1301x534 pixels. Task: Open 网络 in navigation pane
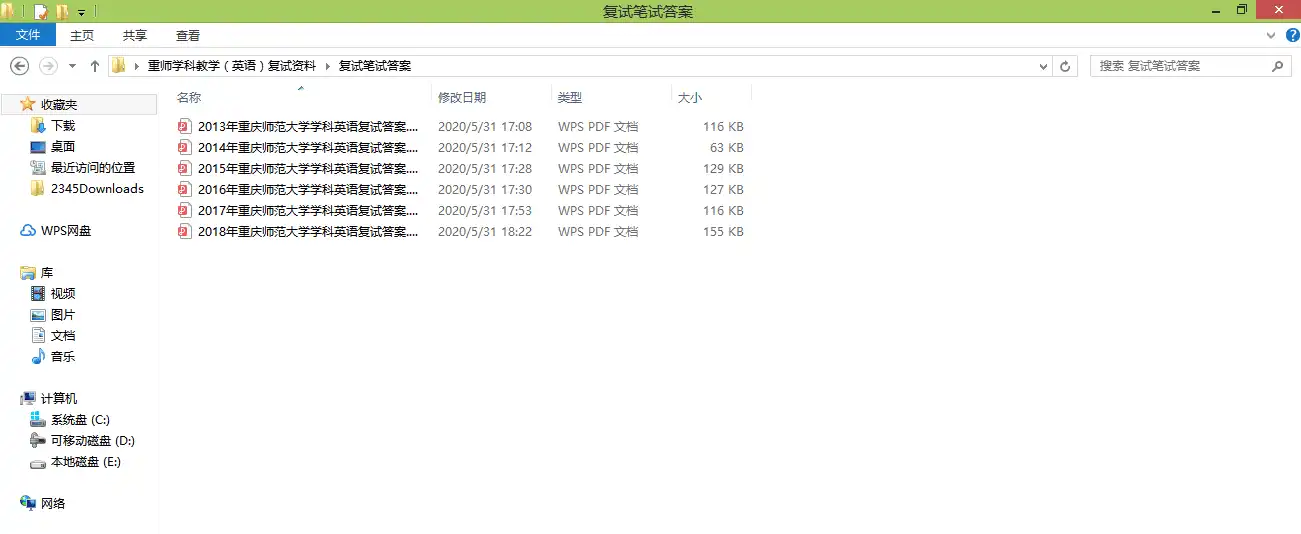tap(53, 504)
